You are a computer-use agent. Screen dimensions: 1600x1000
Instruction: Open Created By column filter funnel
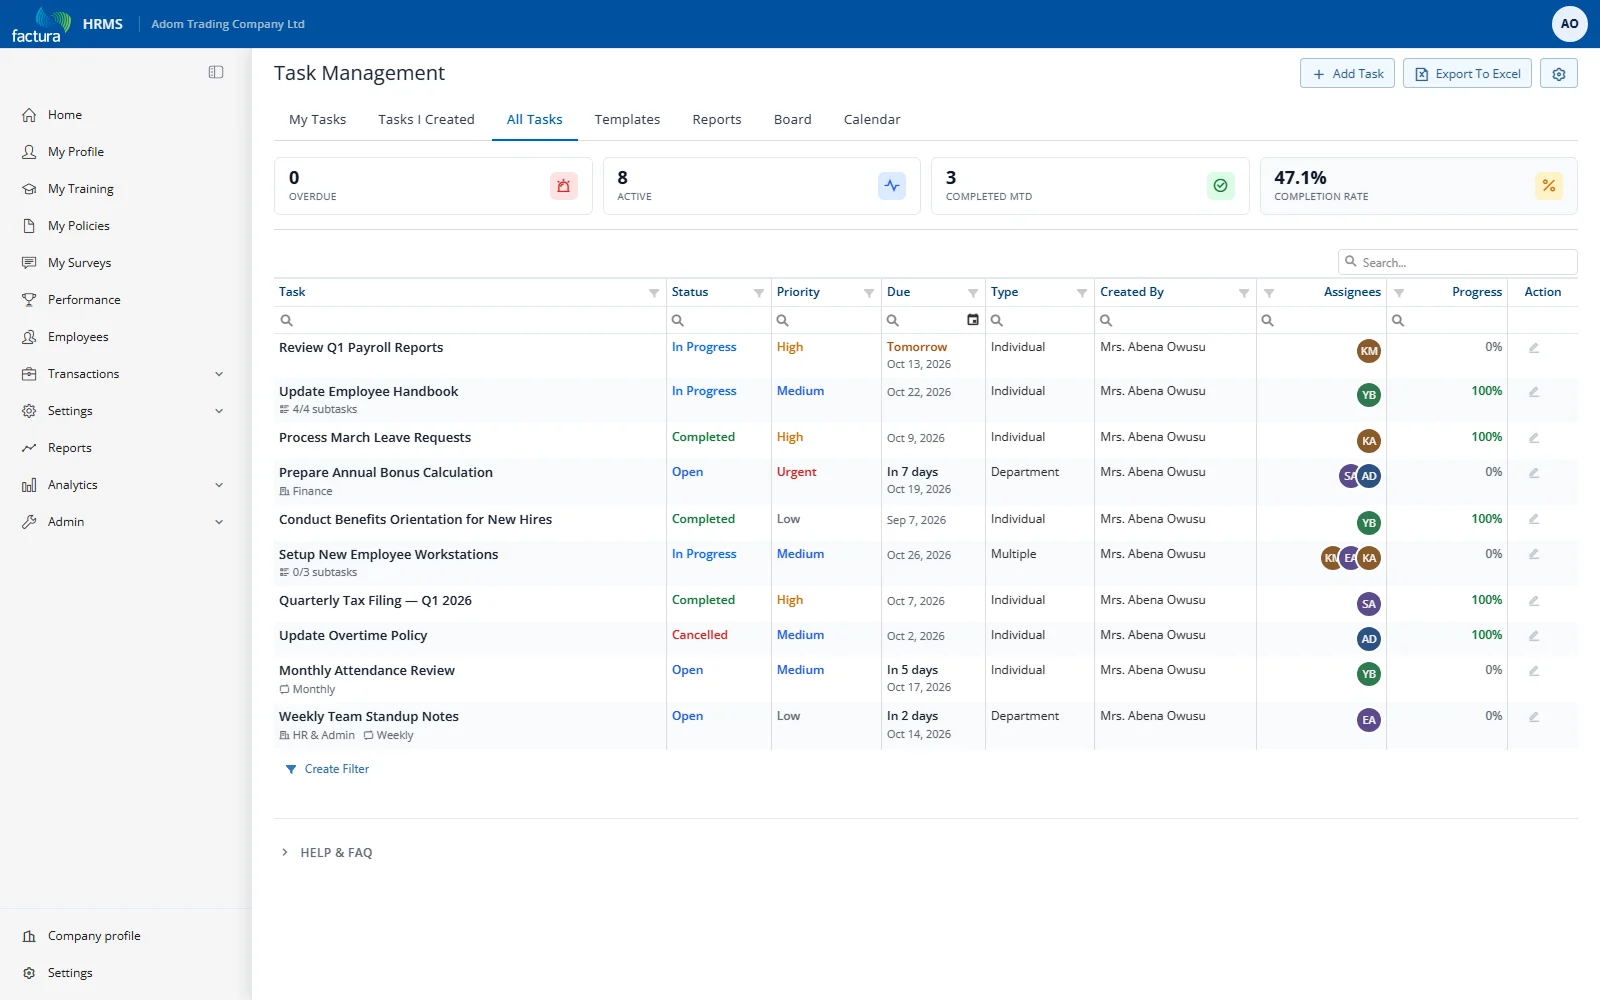coord(1244,293)
